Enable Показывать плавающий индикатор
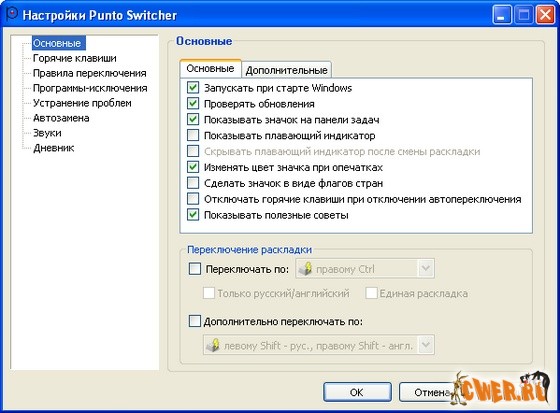 [193, 135]
